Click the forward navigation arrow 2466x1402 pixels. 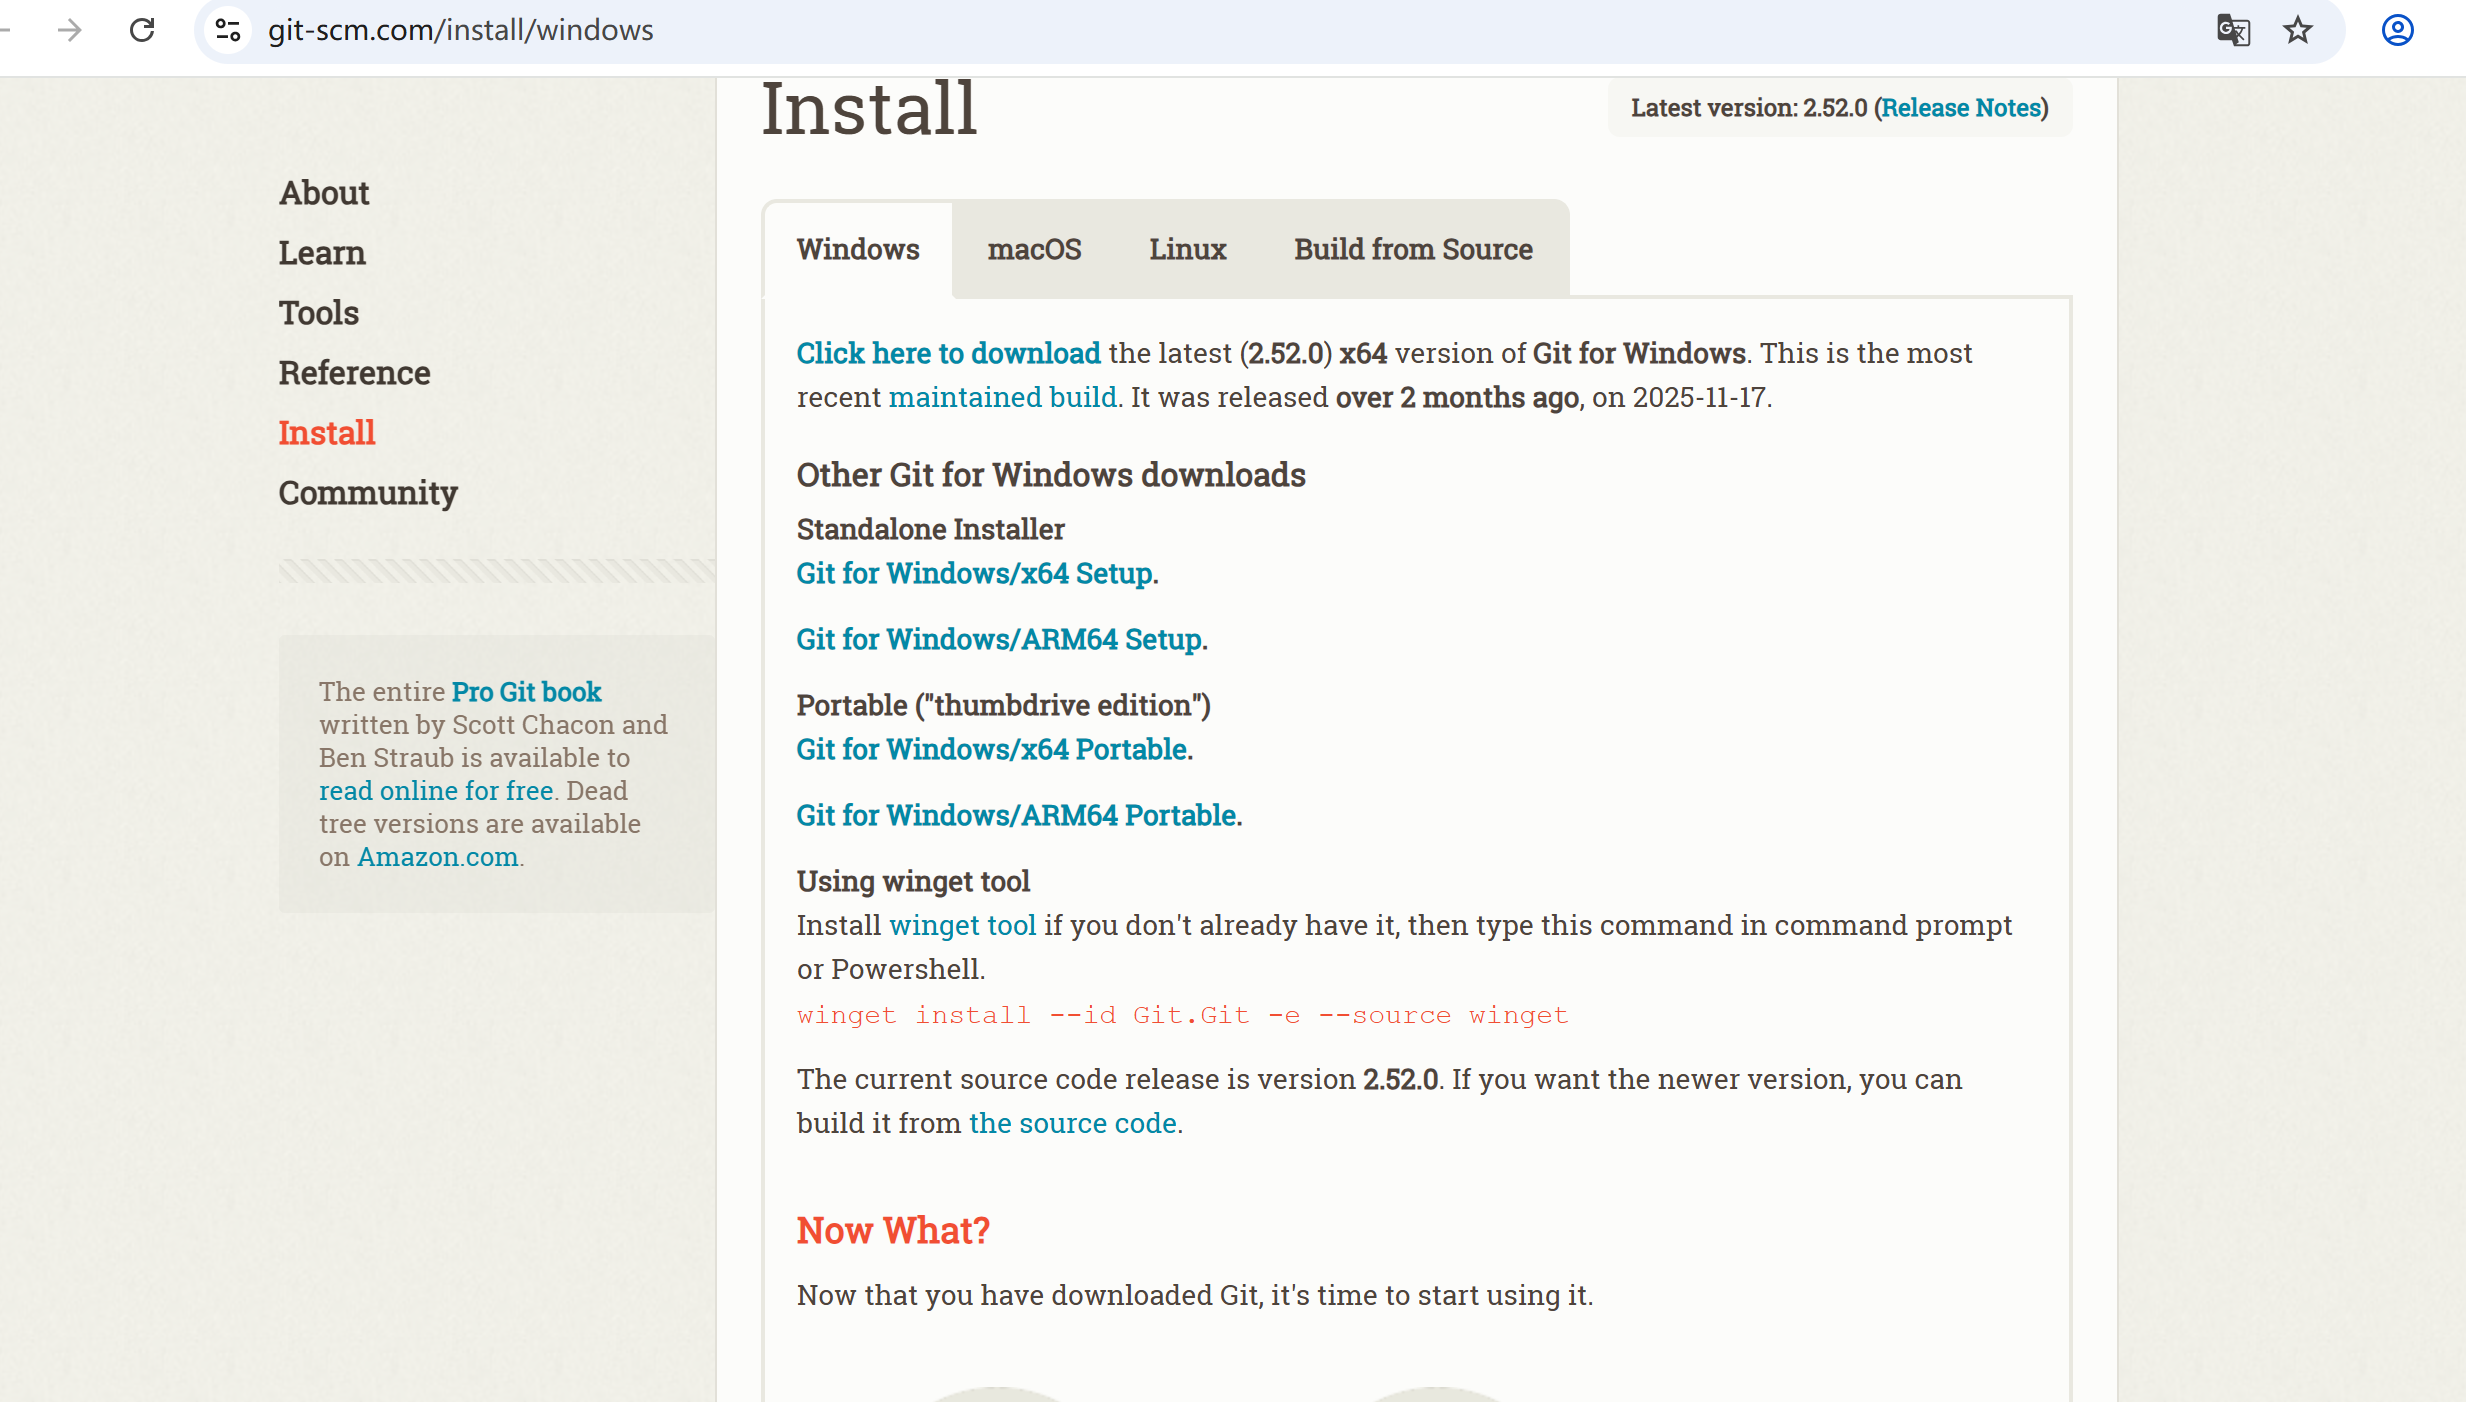tap(69, 30)
